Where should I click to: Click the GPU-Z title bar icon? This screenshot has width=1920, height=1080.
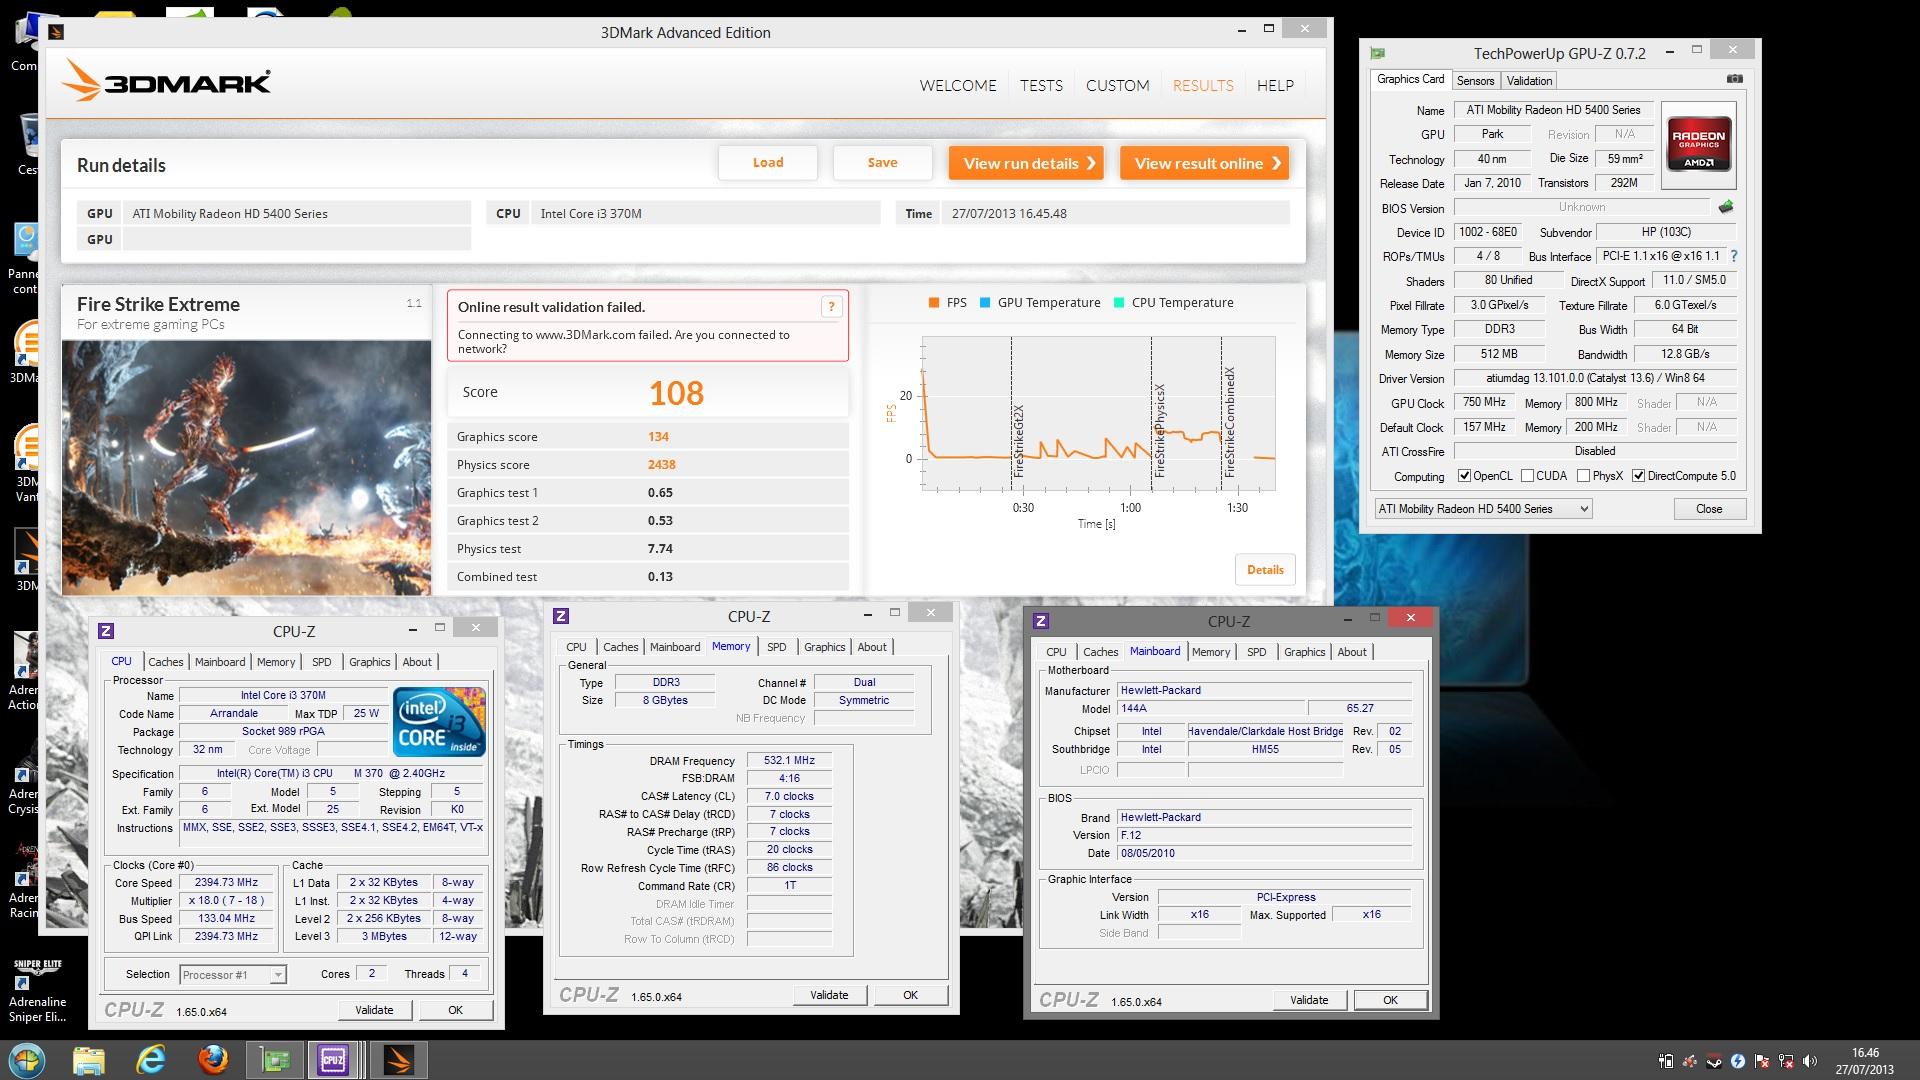[1378, 53]
